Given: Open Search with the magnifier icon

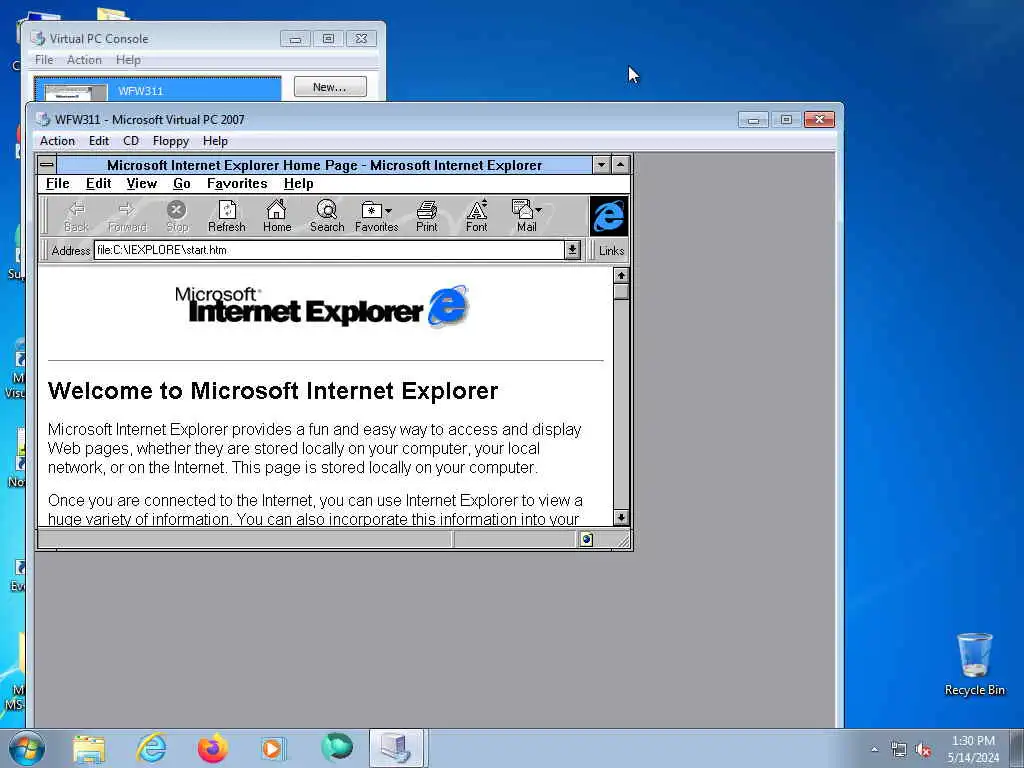Looking at the screenshot, I should pos(327,216).
